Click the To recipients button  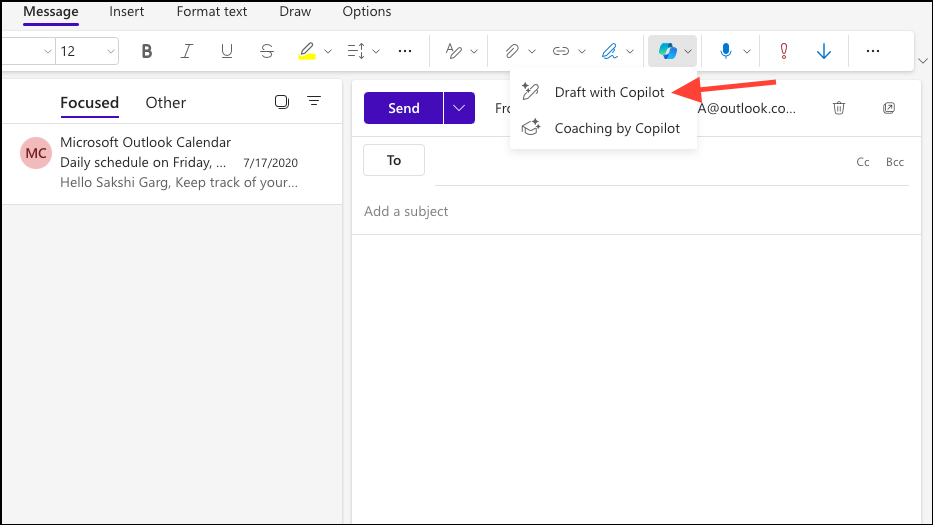click(394, 160)
